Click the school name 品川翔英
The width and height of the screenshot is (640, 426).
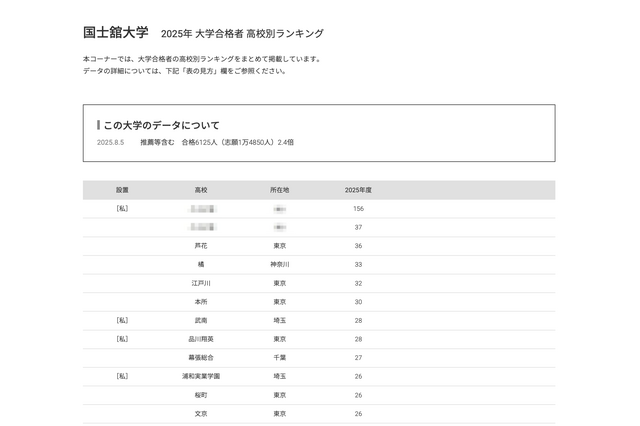(201, 339)
